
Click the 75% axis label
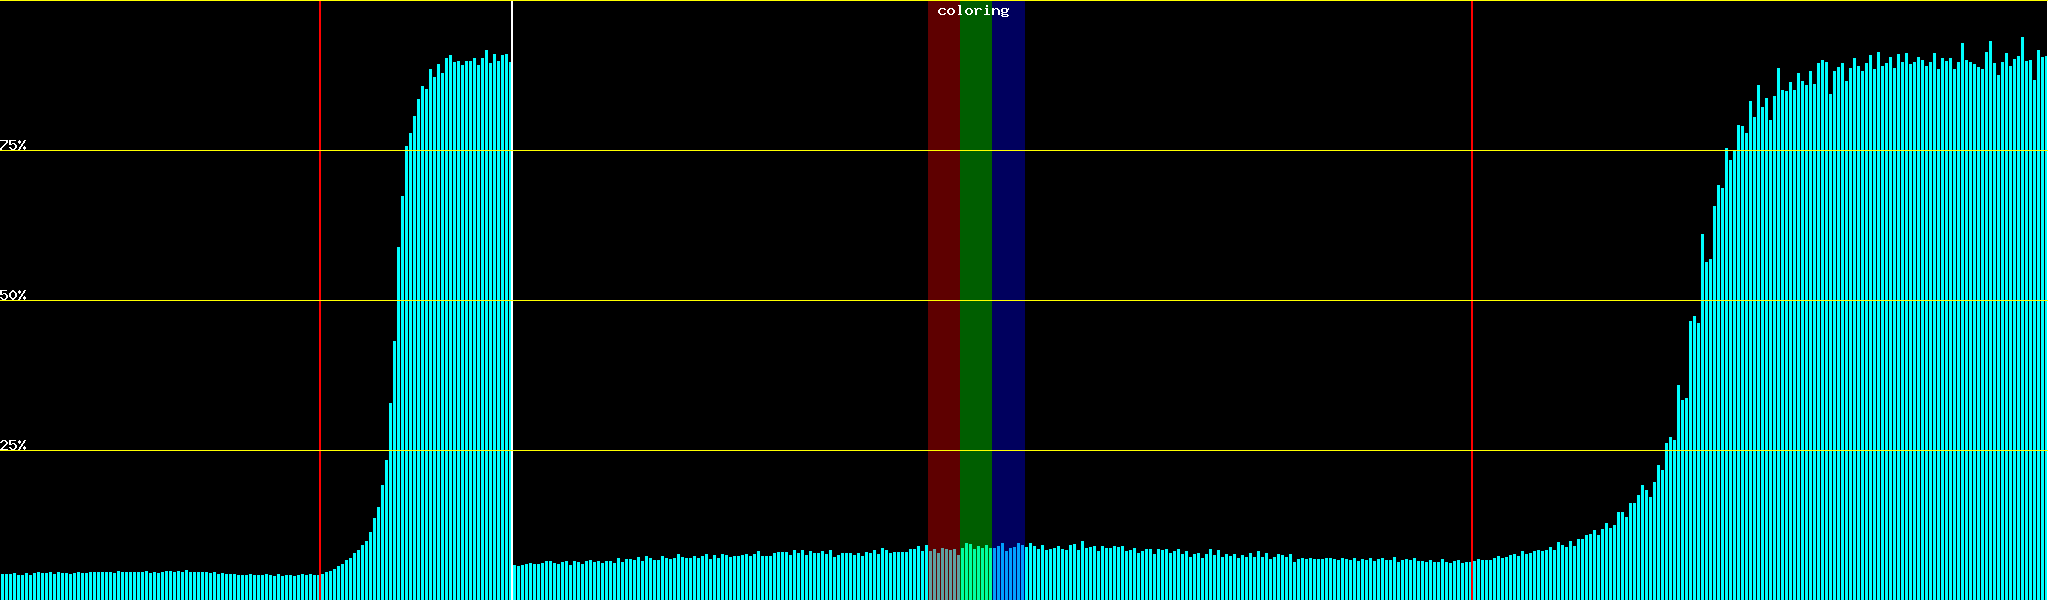tap(13, 145)
